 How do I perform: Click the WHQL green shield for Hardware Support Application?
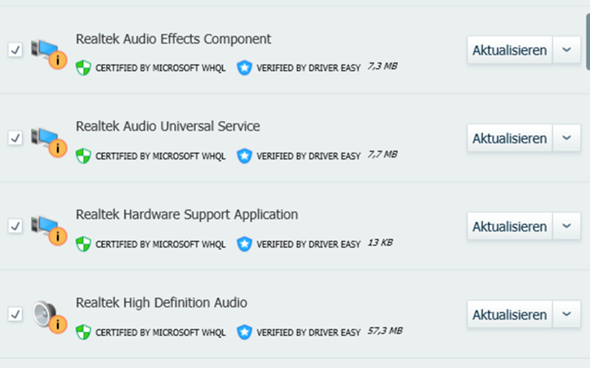click(84, 244)
